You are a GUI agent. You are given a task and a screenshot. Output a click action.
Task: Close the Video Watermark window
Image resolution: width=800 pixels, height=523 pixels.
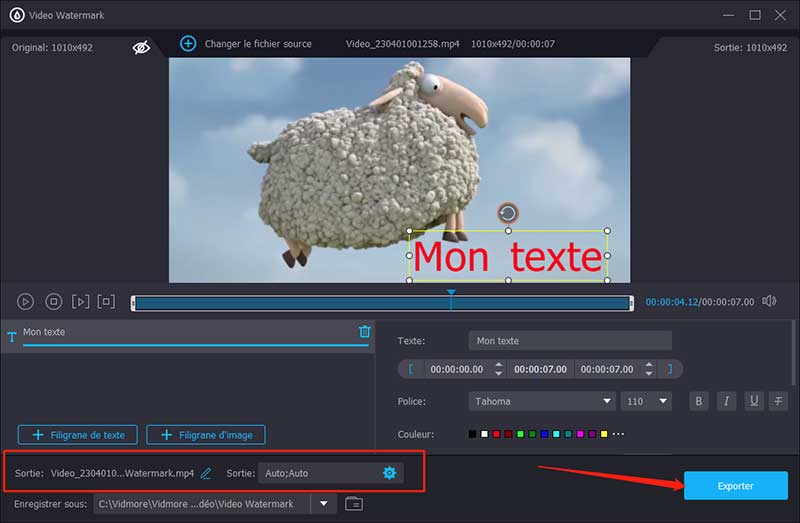click(780, 15)
